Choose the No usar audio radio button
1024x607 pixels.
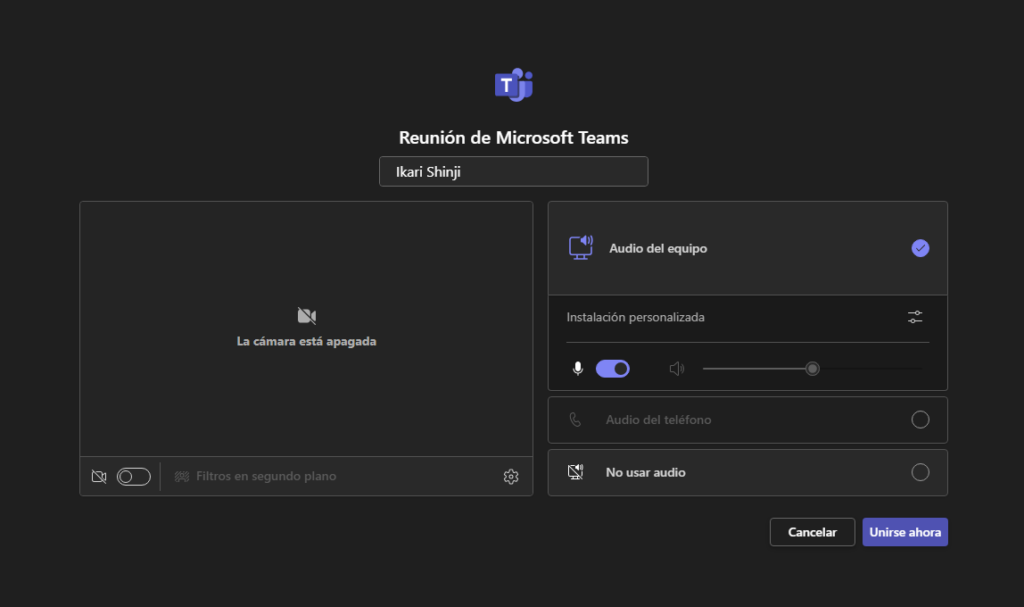click(920, 472)
